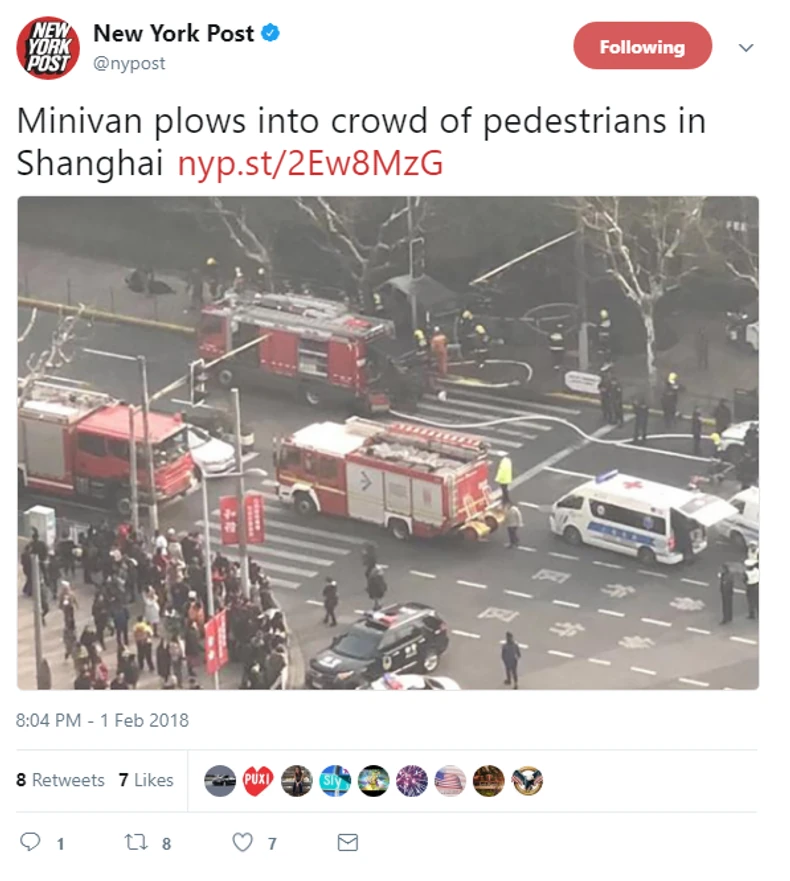Open the eagle emblem avatar
The width and height of the screenshot is (790, 881).
(527, 780)
